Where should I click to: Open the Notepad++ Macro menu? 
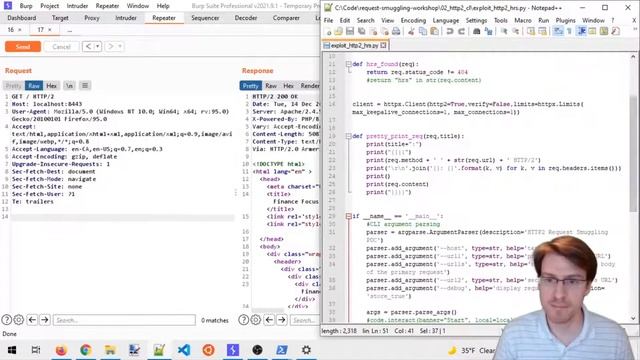coord(522,20)
